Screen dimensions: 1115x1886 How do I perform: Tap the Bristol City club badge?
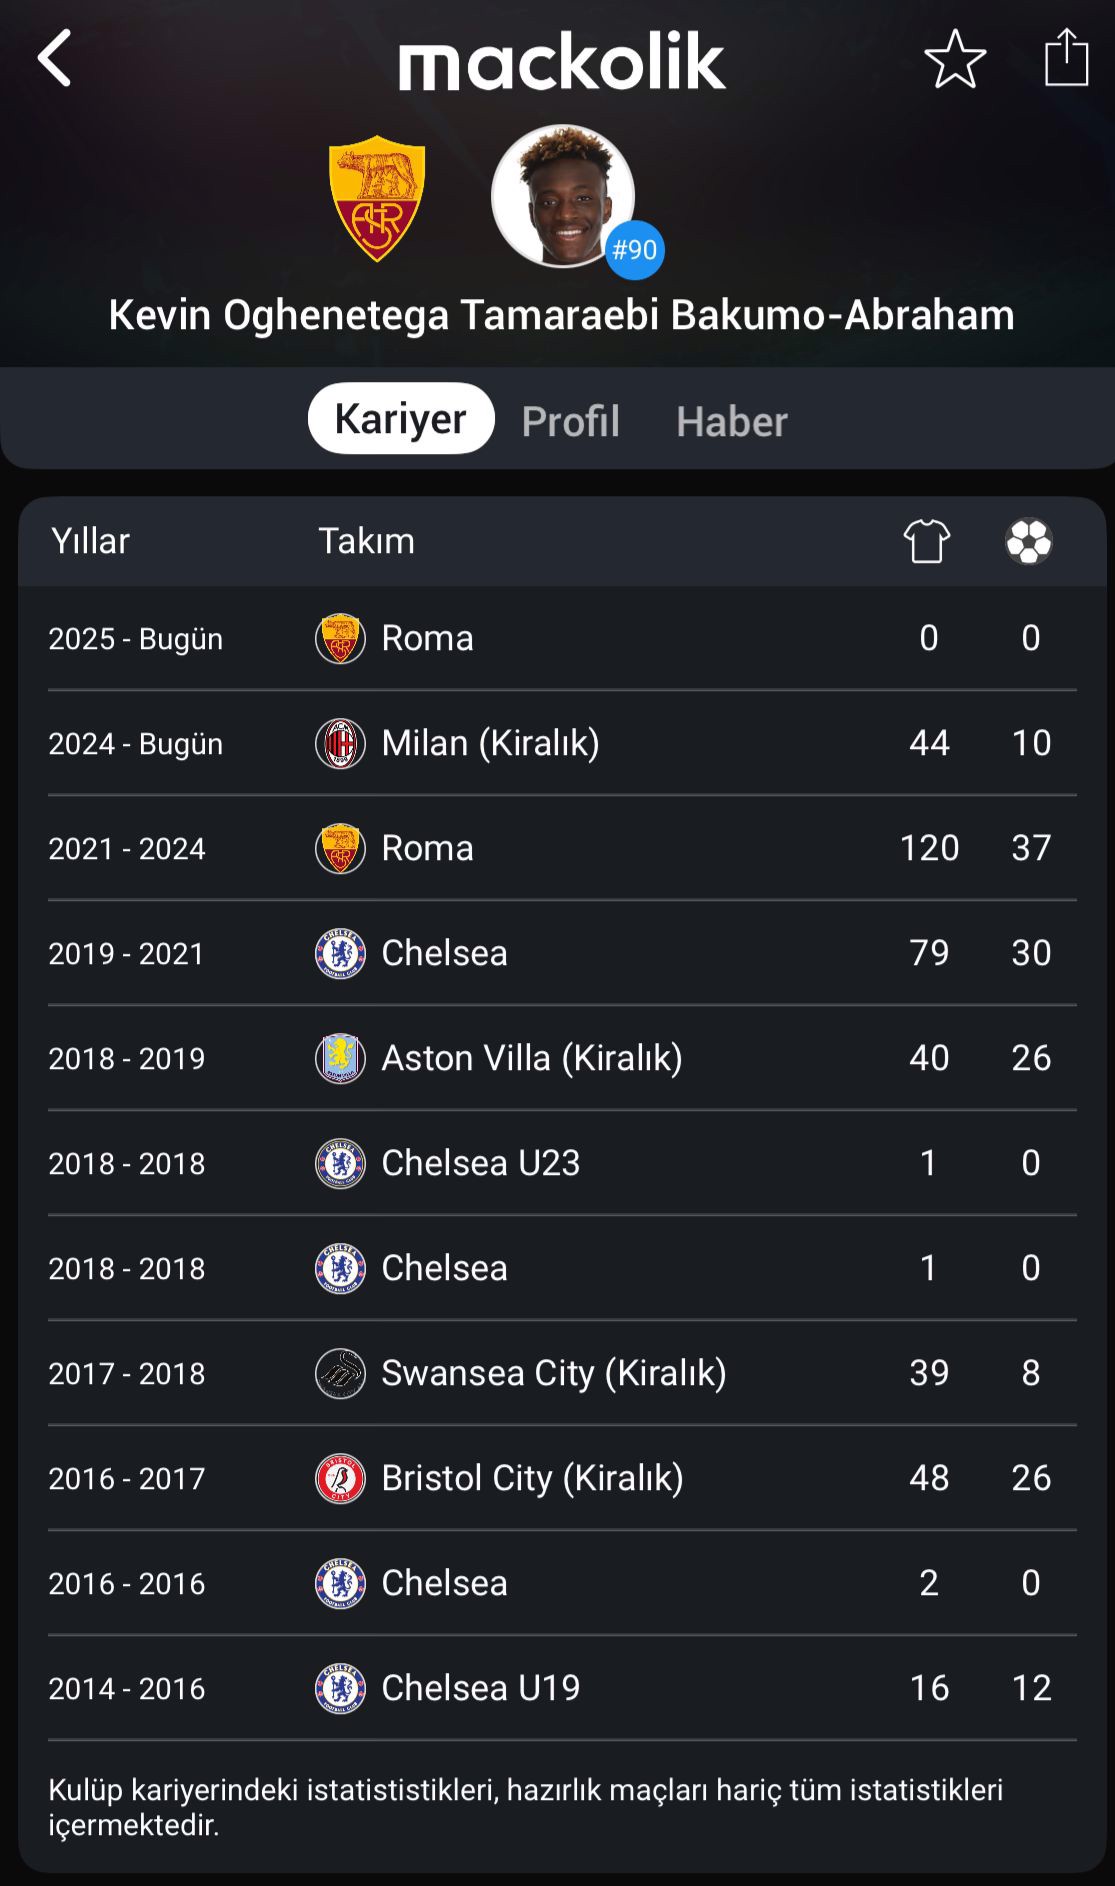click(x=340, y=1479)
